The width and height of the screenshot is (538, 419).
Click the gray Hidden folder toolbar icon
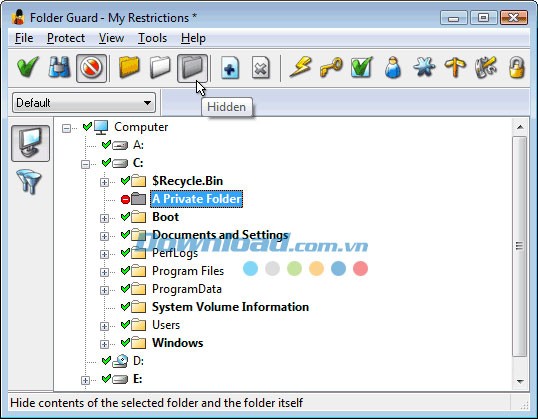coord(192,68)
